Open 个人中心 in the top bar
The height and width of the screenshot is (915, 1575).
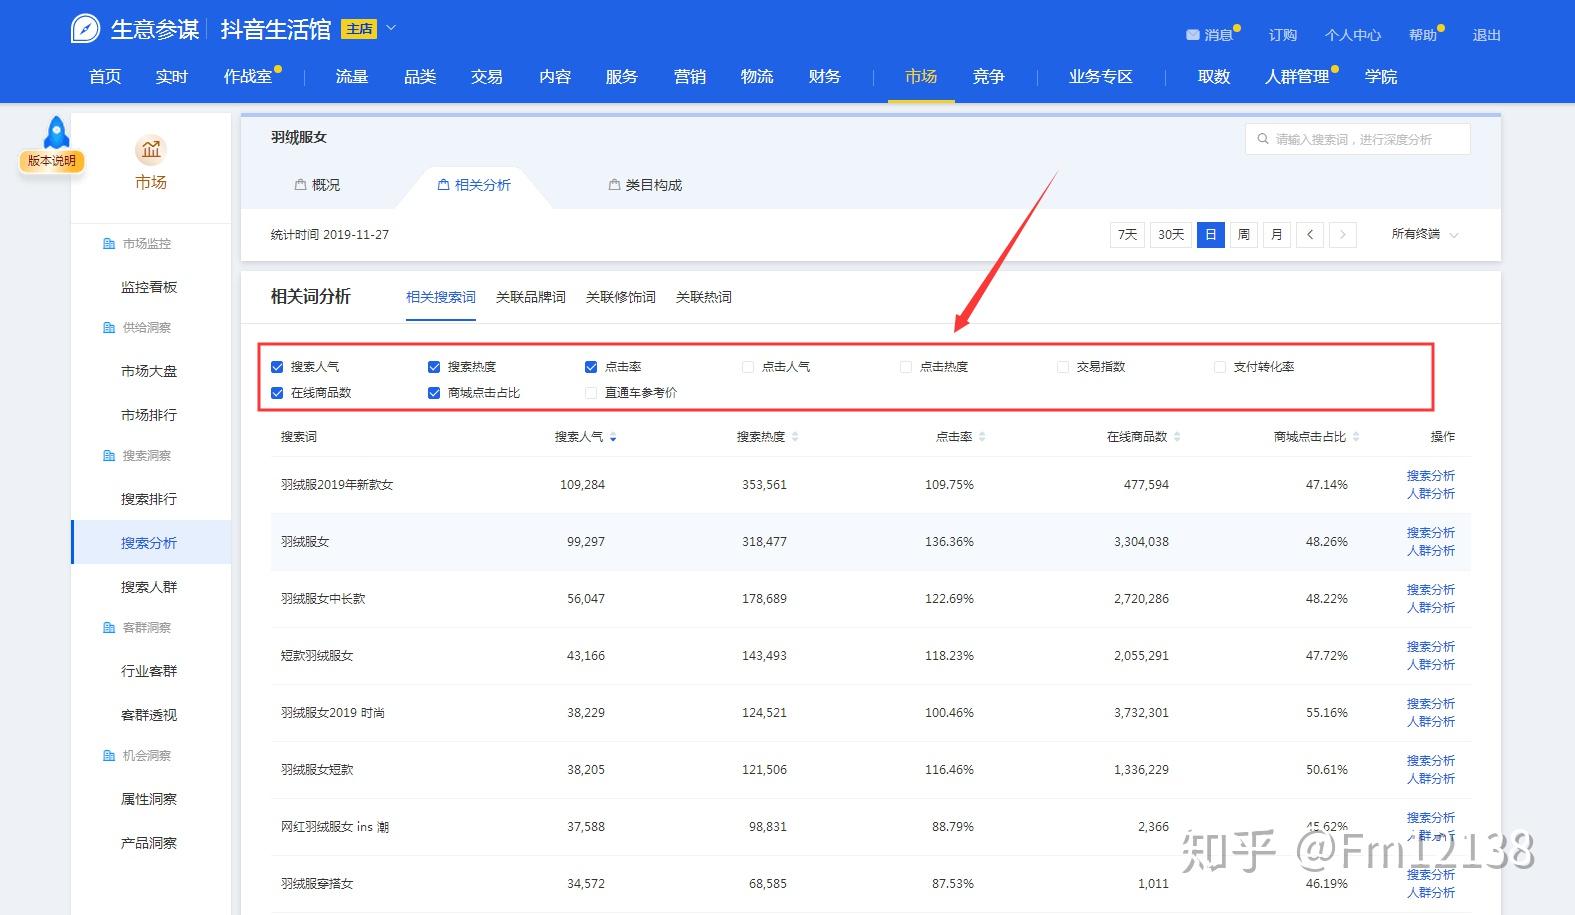pyautogui.click(x=1353, y=35)
